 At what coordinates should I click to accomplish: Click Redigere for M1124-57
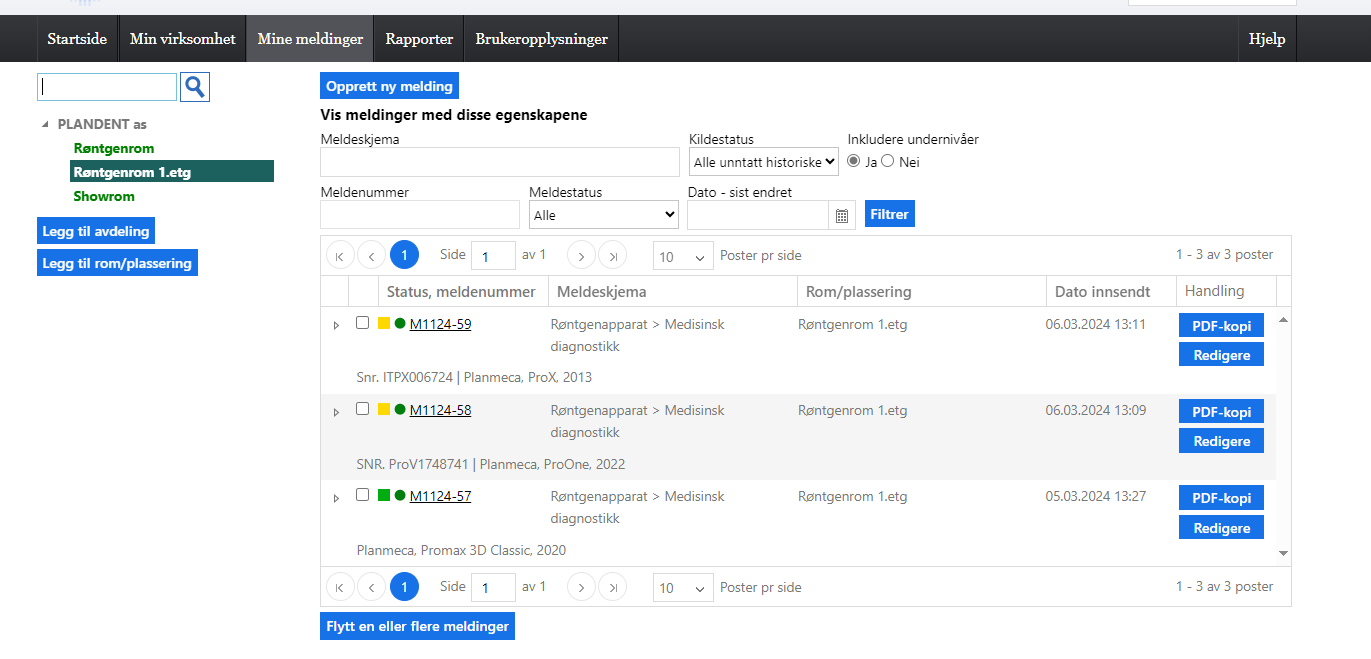(x=1221, y=527)
